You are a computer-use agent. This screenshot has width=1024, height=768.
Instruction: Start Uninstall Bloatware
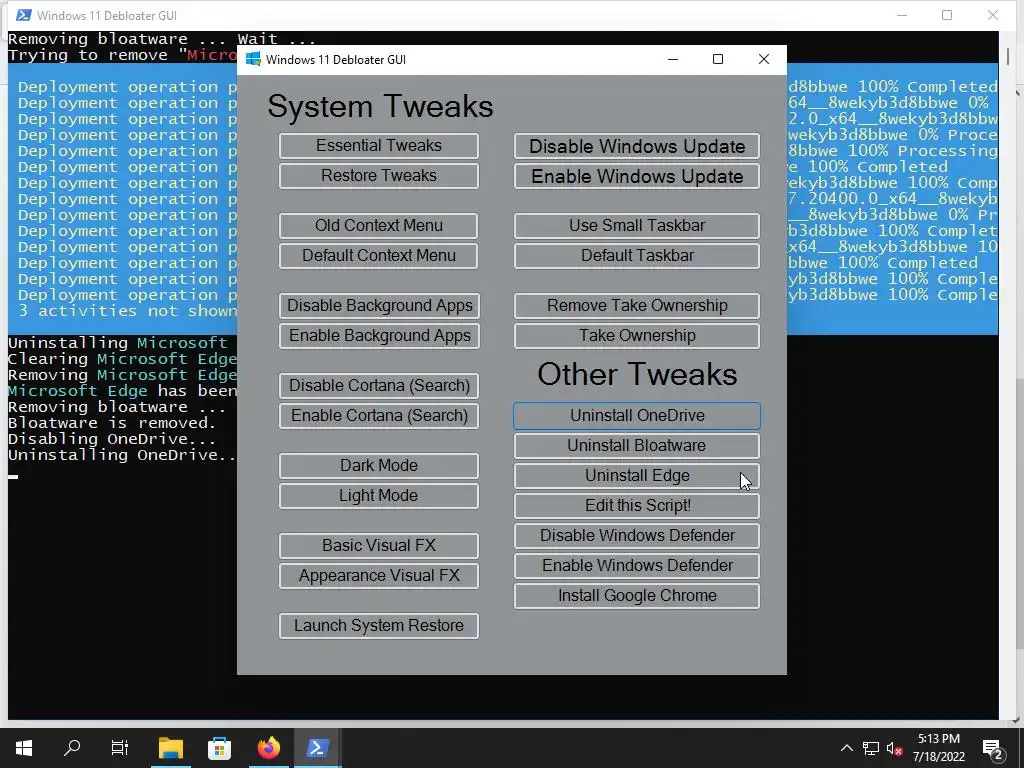point(637,446)
